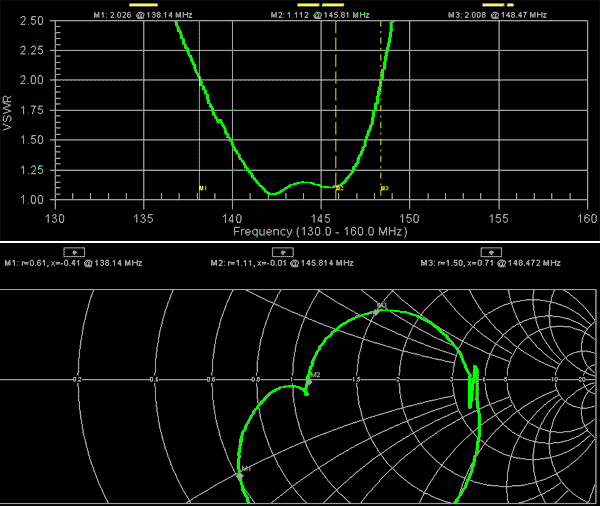
Task: Click the small M1 label on VSWR marker line
Action: [x=203, y=188]
